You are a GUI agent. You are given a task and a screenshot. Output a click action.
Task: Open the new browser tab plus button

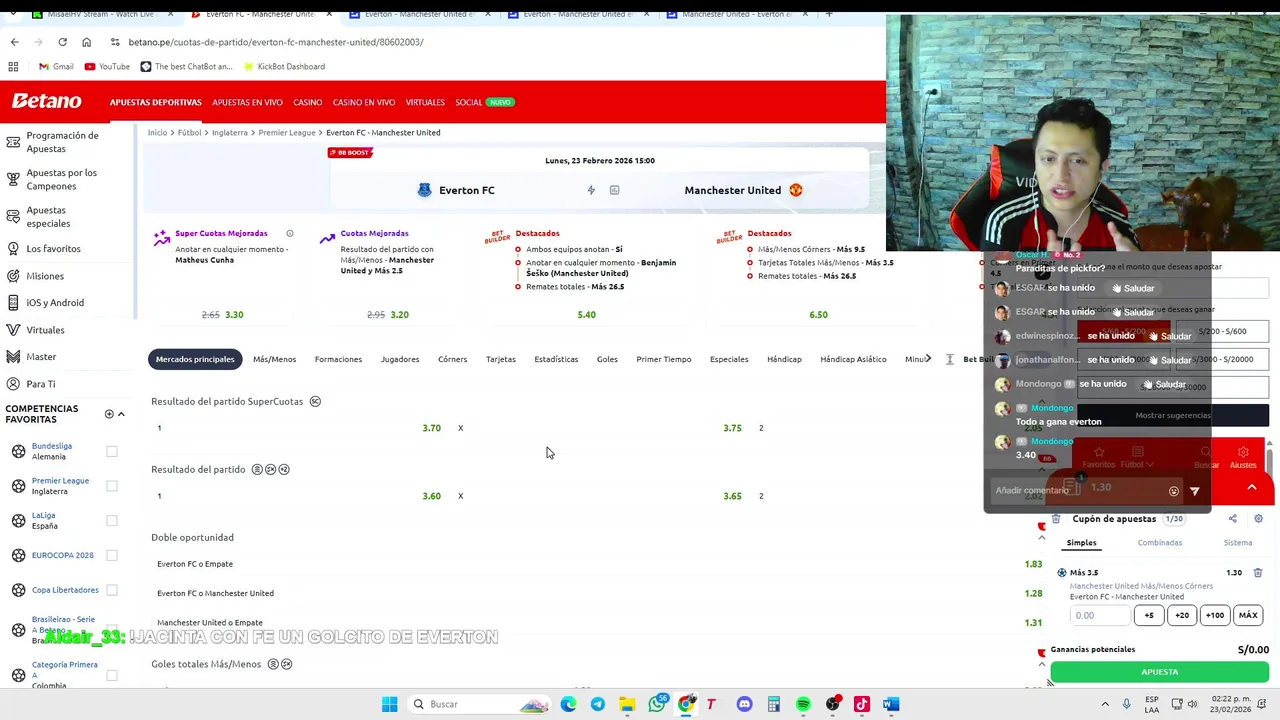pyautogui.click(x=828, y=14)
